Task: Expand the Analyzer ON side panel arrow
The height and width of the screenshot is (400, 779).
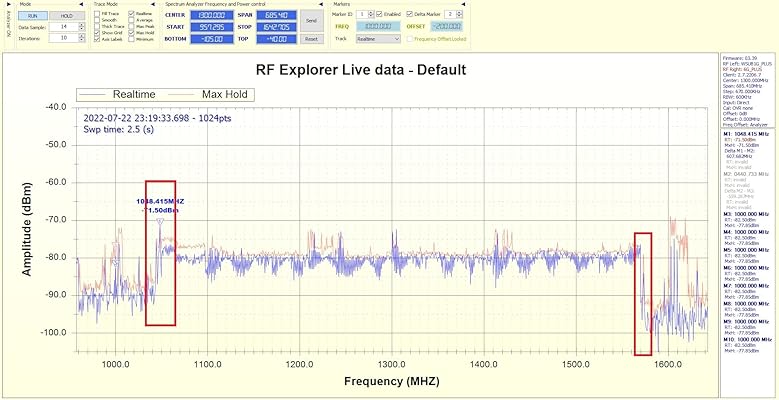Action: click(x=8, y=4)
